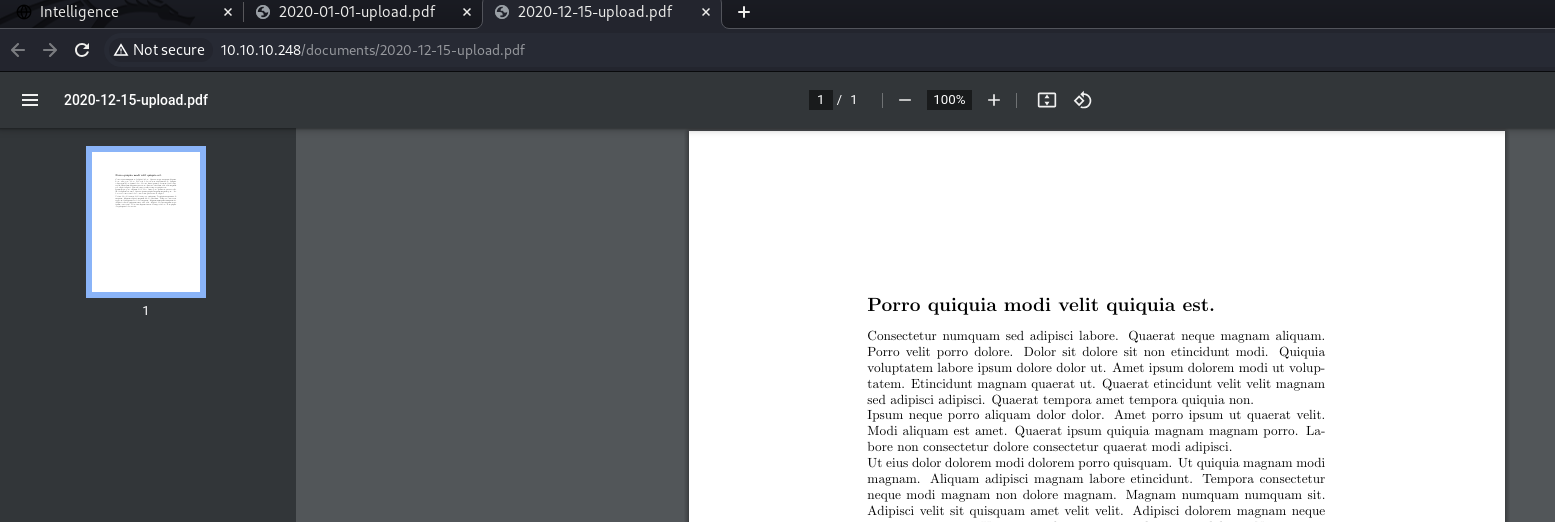Close the 2020-12-15-upload.pdf tab
Viewport: 1555px width, 522px height.
point(706,13)
